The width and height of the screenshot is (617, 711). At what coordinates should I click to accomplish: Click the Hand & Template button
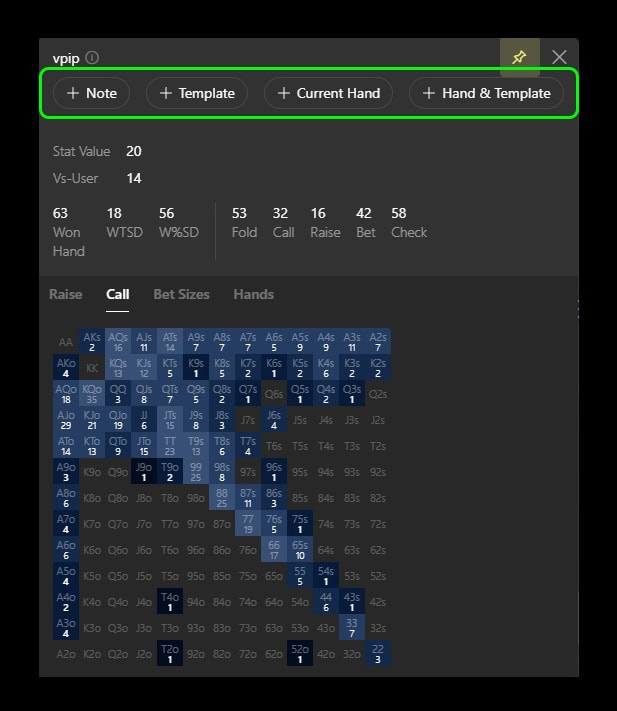pos(486,93)
